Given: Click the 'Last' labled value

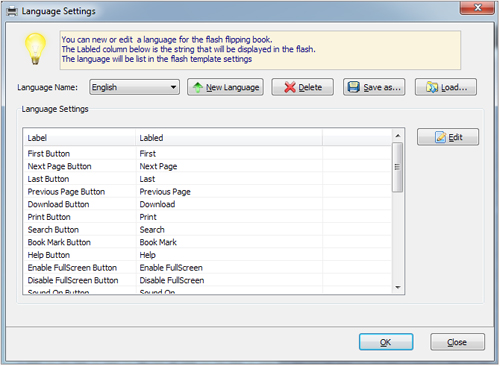Looking at the screenshot, I should [x=147, y=179].
